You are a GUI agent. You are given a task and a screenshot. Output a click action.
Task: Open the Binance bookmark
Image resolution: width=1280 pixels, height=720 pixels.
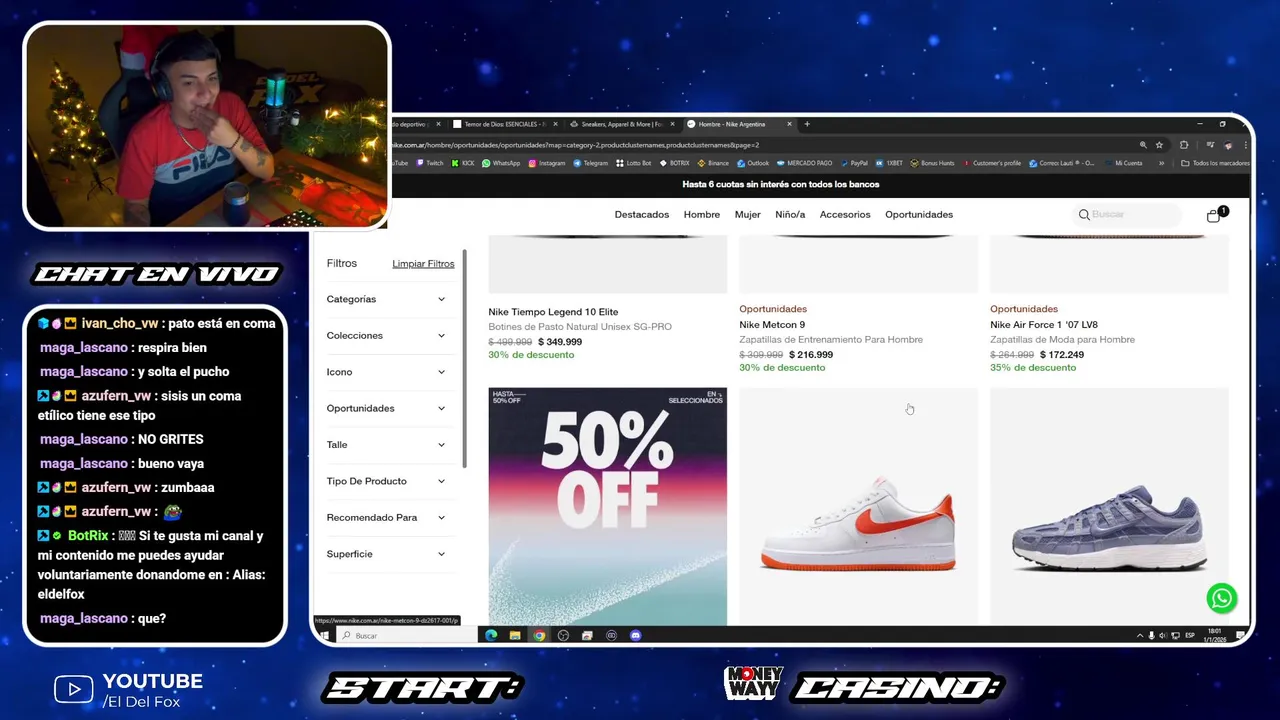[713, 163]
